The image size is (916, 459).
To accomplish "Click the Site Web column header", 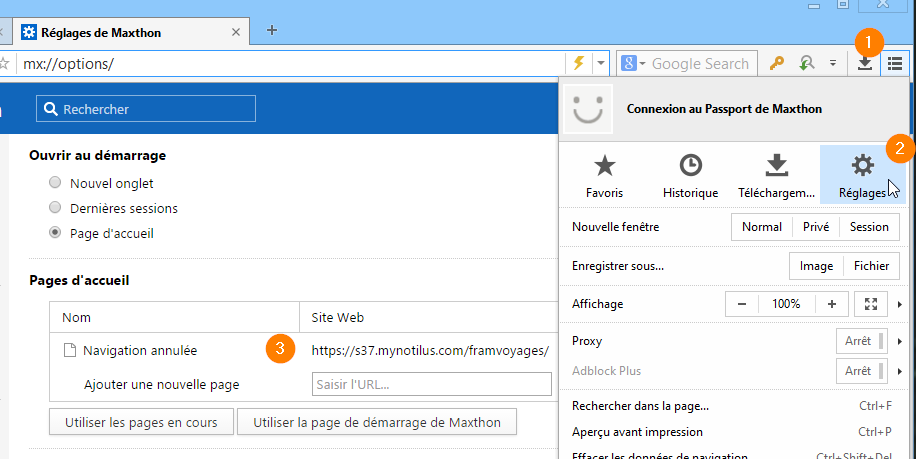I will tap(338, 317).
